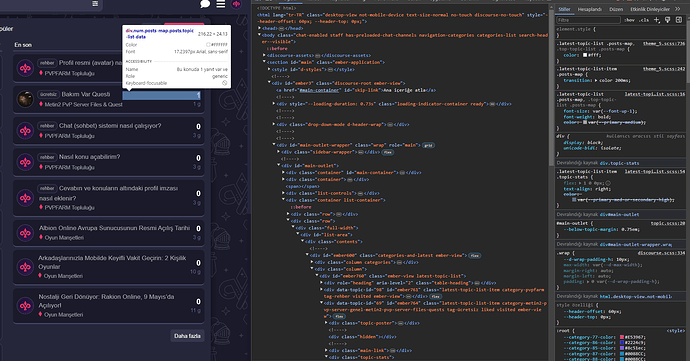This screenshot has height=361, width=690.
Task: Collapse section id="main" node
Action: (x=264, y=62)
